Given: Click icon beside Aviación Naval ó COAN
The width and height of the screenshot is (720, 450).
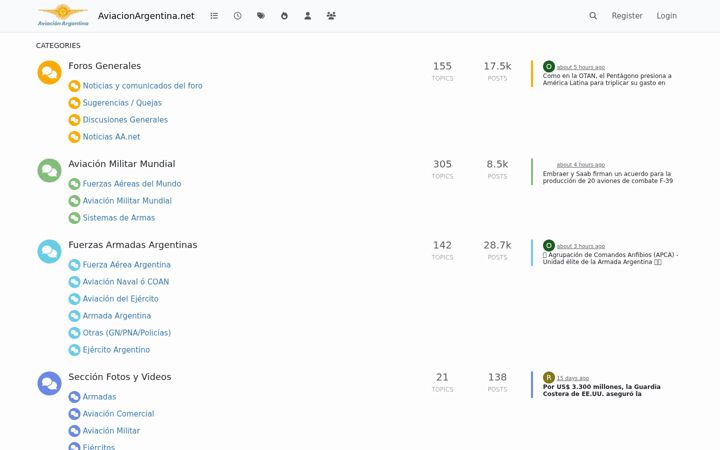Looking at the screenshot, I should tap(74, 282).
